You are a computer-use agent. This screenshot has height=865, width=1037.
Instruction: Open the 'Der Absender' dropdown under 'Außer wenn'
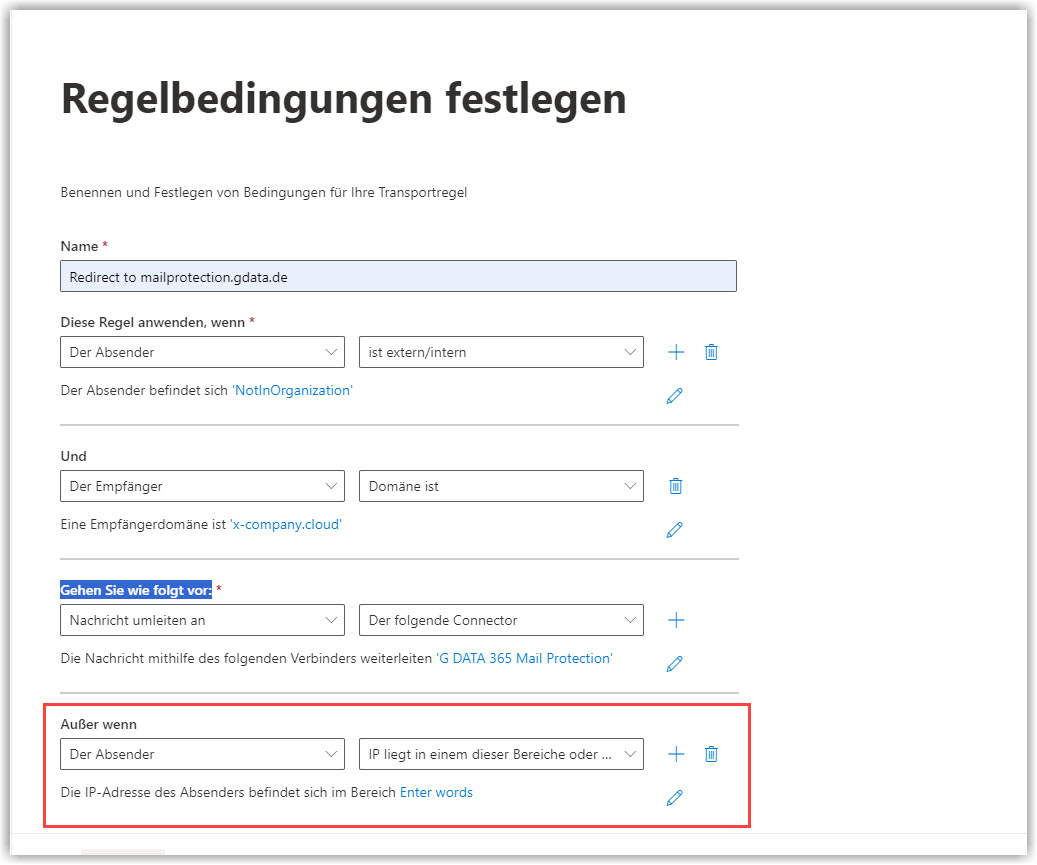(x=202, y=754)
